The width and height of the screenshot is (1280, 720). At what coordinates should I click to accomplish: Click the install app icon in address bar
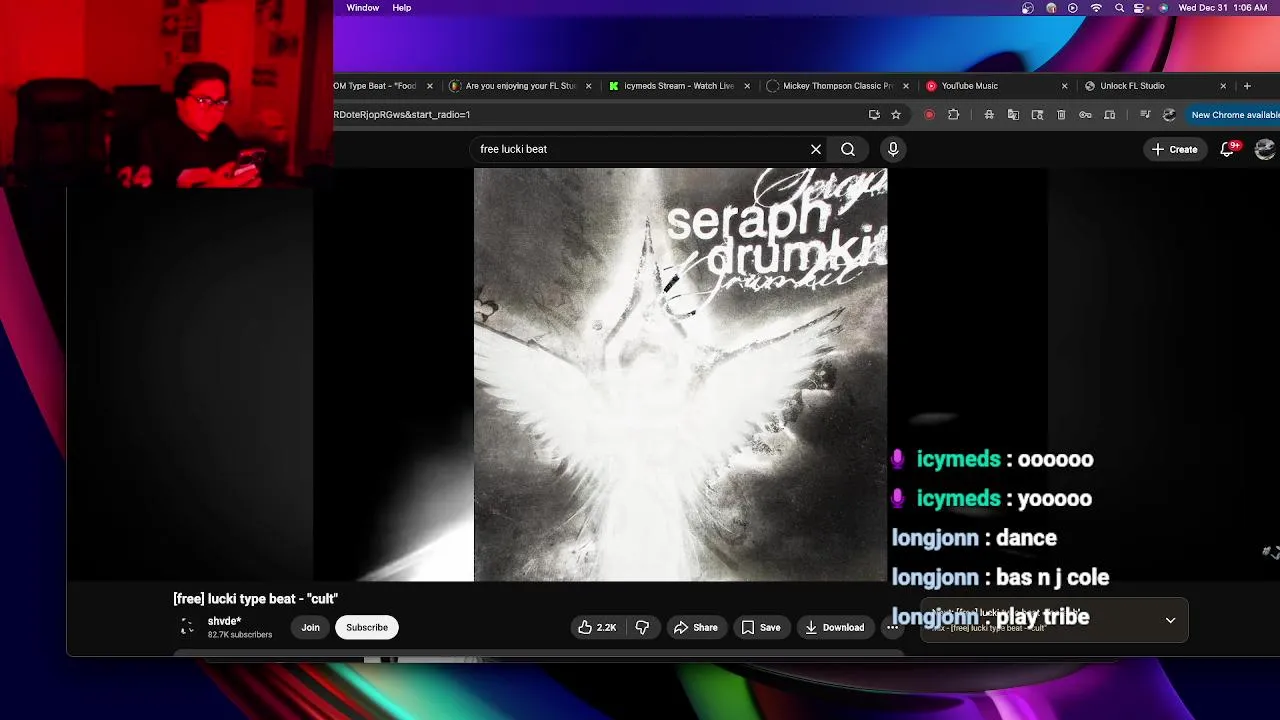(874, 115)
